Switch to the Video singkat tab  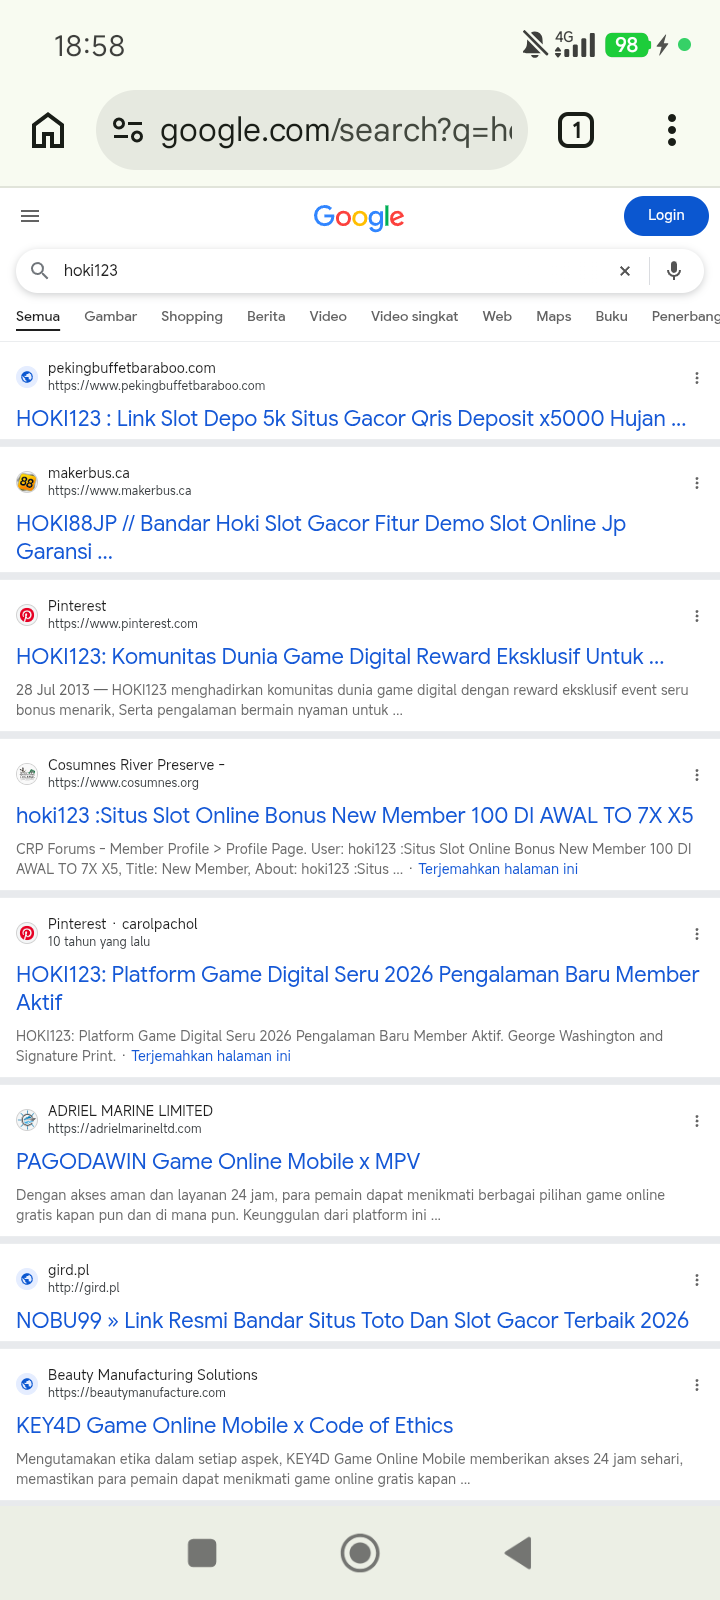(414, 316)
